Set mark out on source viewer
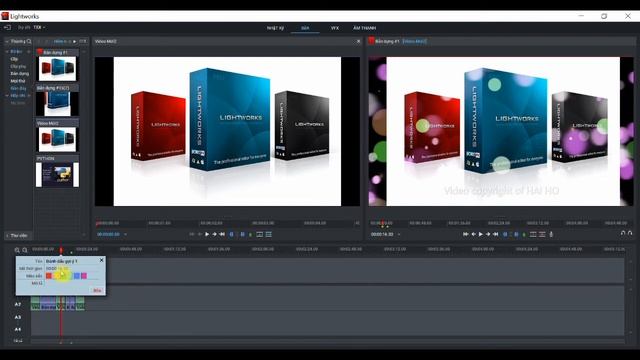Viewport: 640px width, 360px height. [242, 234]
